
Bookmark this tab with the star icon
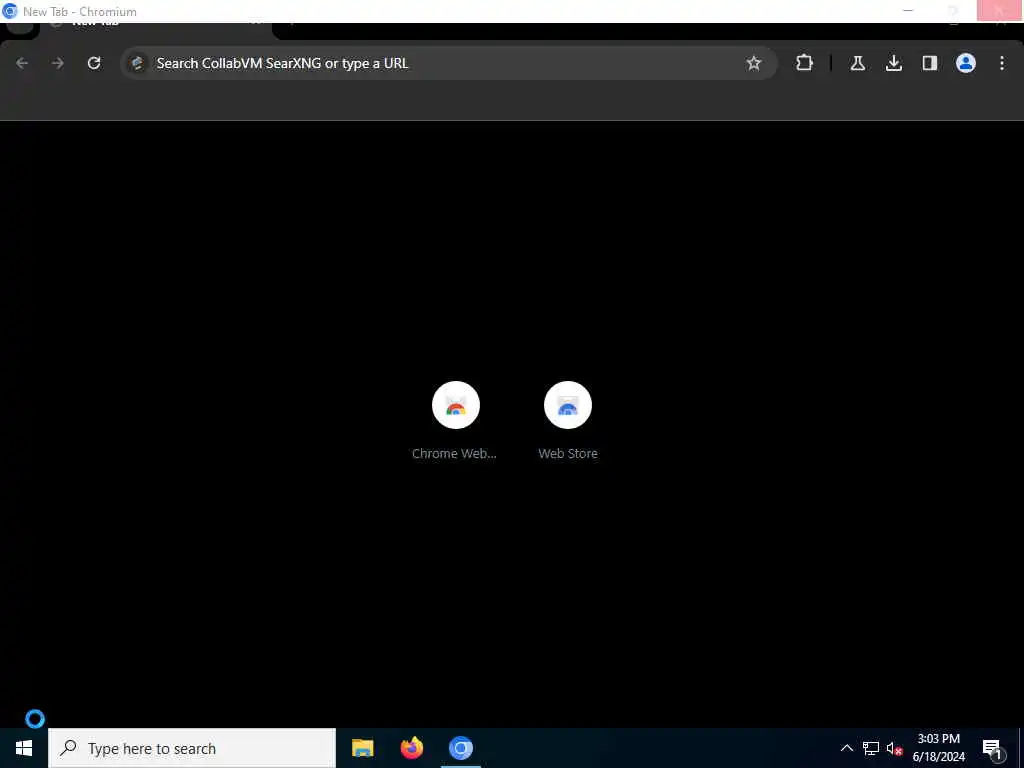click(x=754, y=63)
